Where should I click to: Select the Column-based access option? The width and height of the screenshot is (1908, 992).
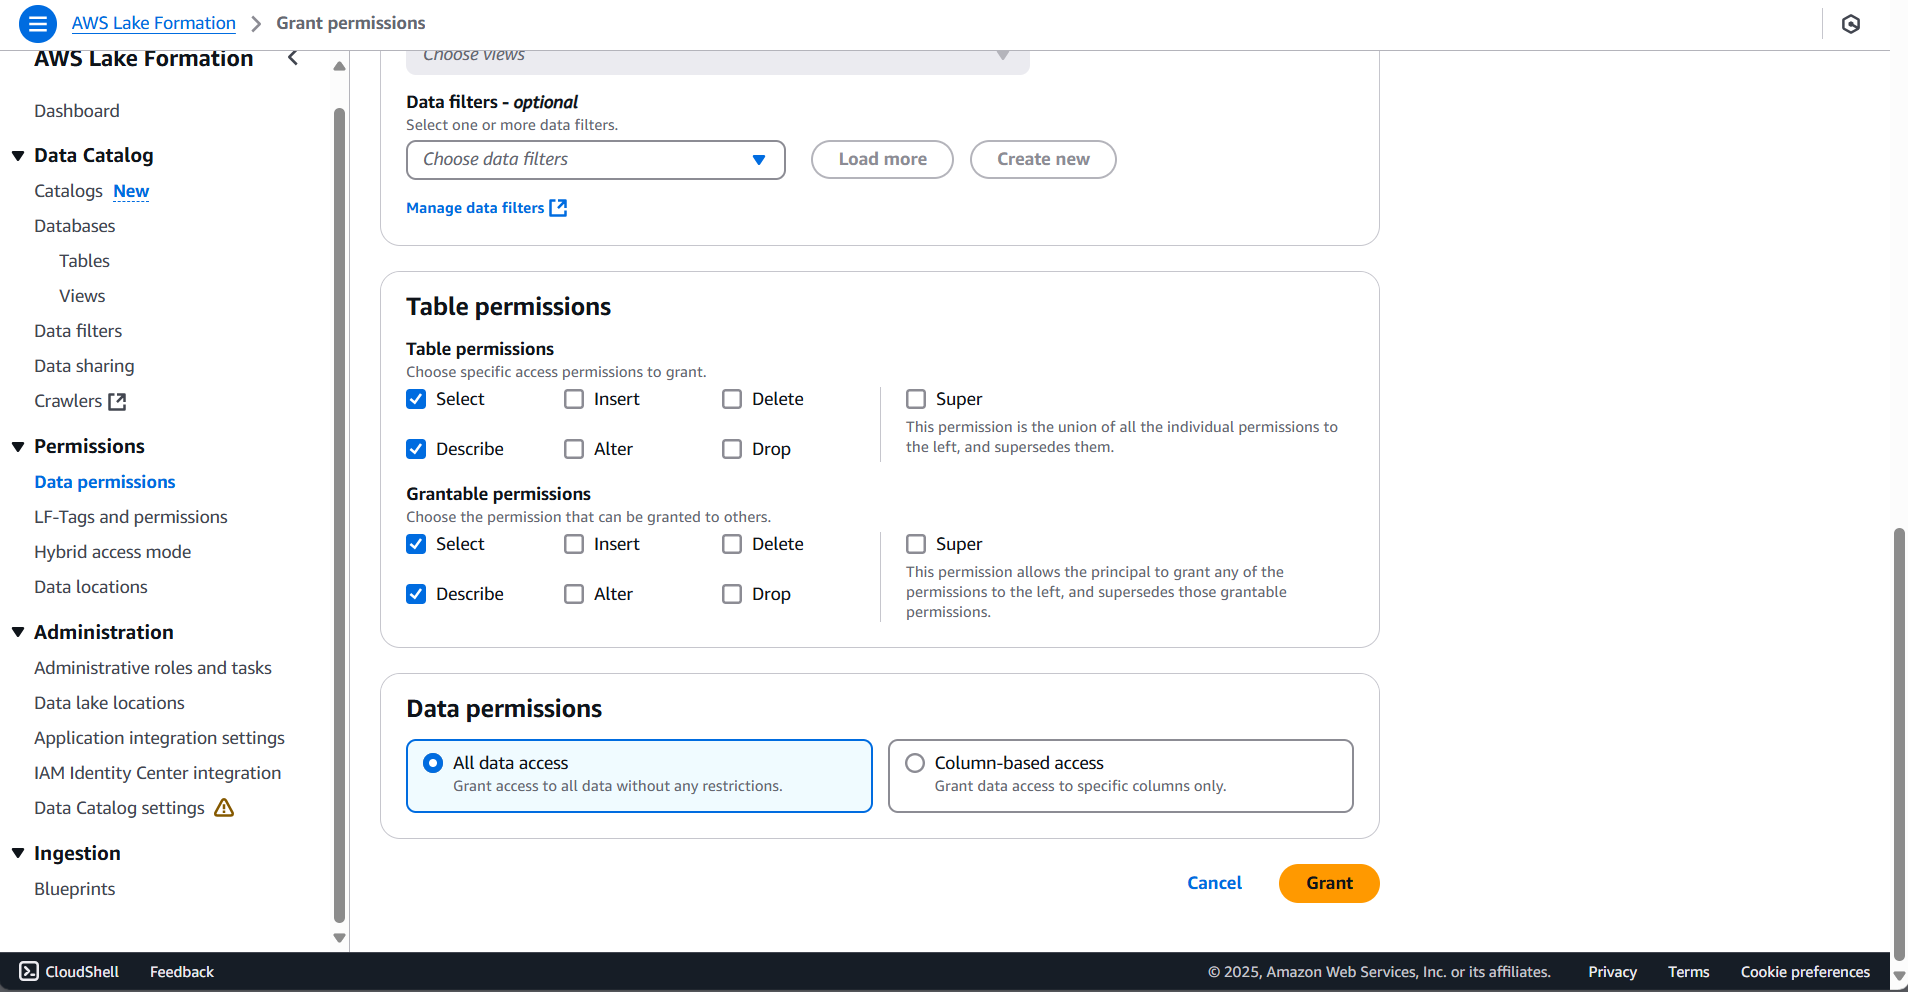[1120, 776]
